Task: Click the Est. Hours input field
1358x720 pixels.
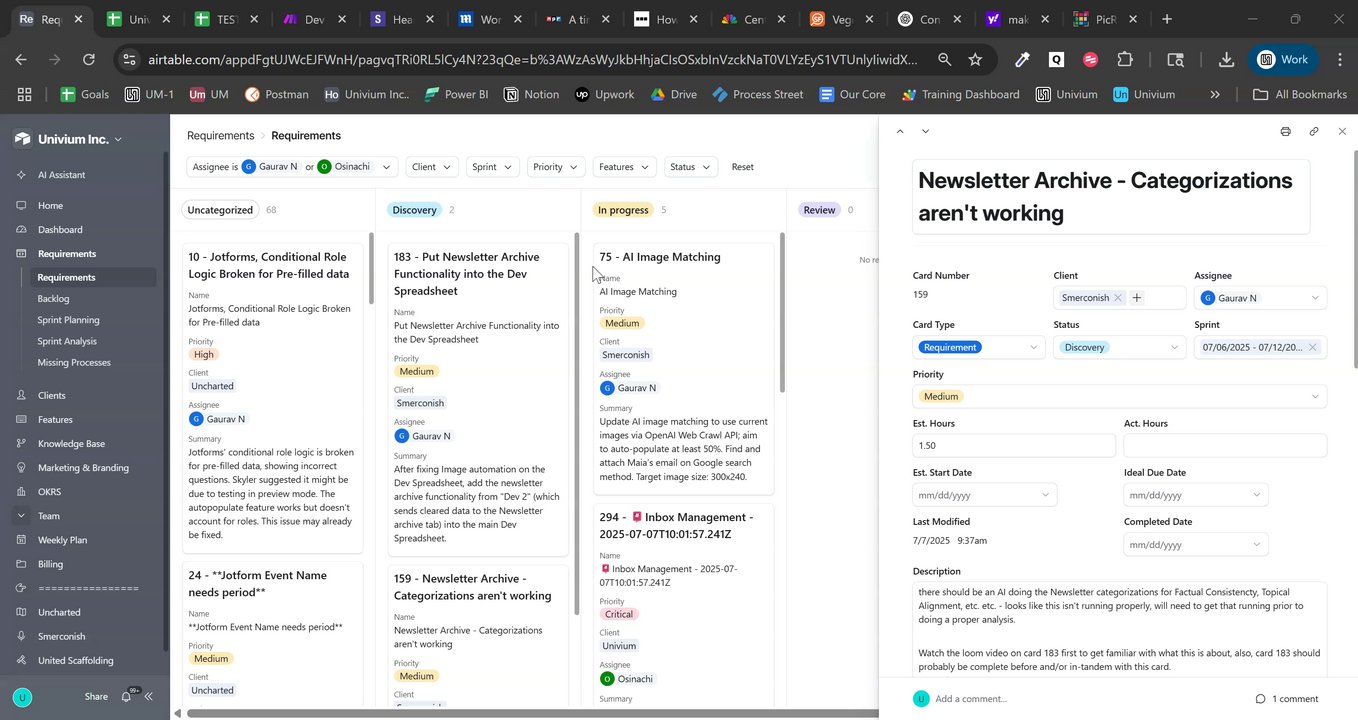Action: point(1013,446)
